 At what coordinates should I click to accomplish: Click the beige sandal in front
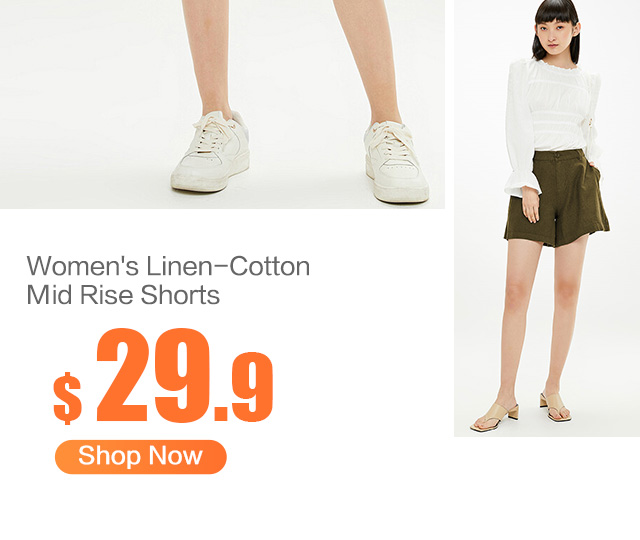[495, 417]
